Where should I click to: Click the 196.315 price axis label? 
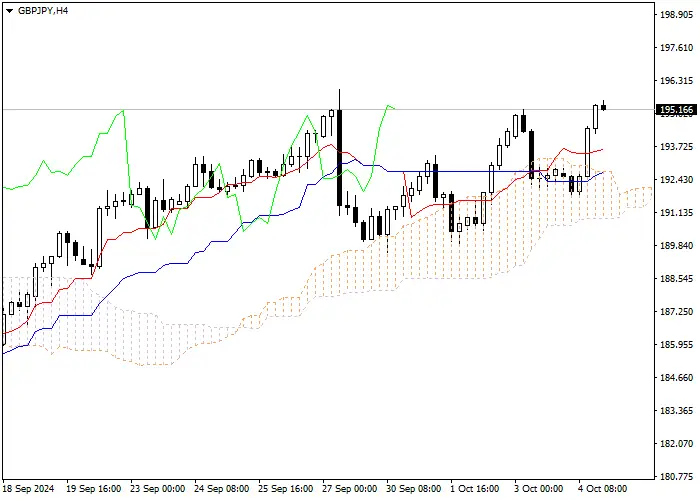[x=676, y=81]
